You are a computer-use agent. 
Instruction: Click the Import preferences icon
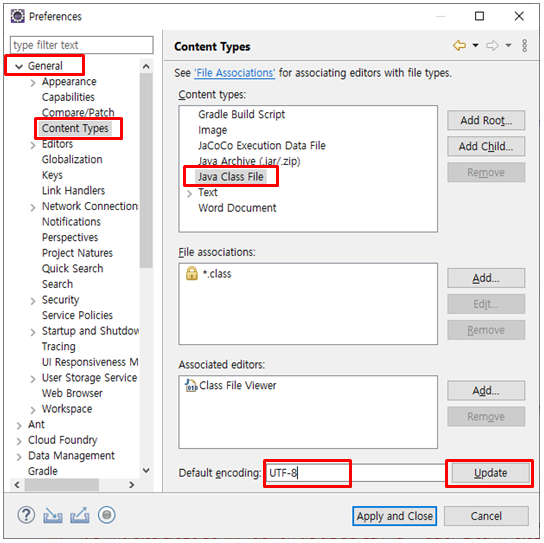click(x=53, y=515)
